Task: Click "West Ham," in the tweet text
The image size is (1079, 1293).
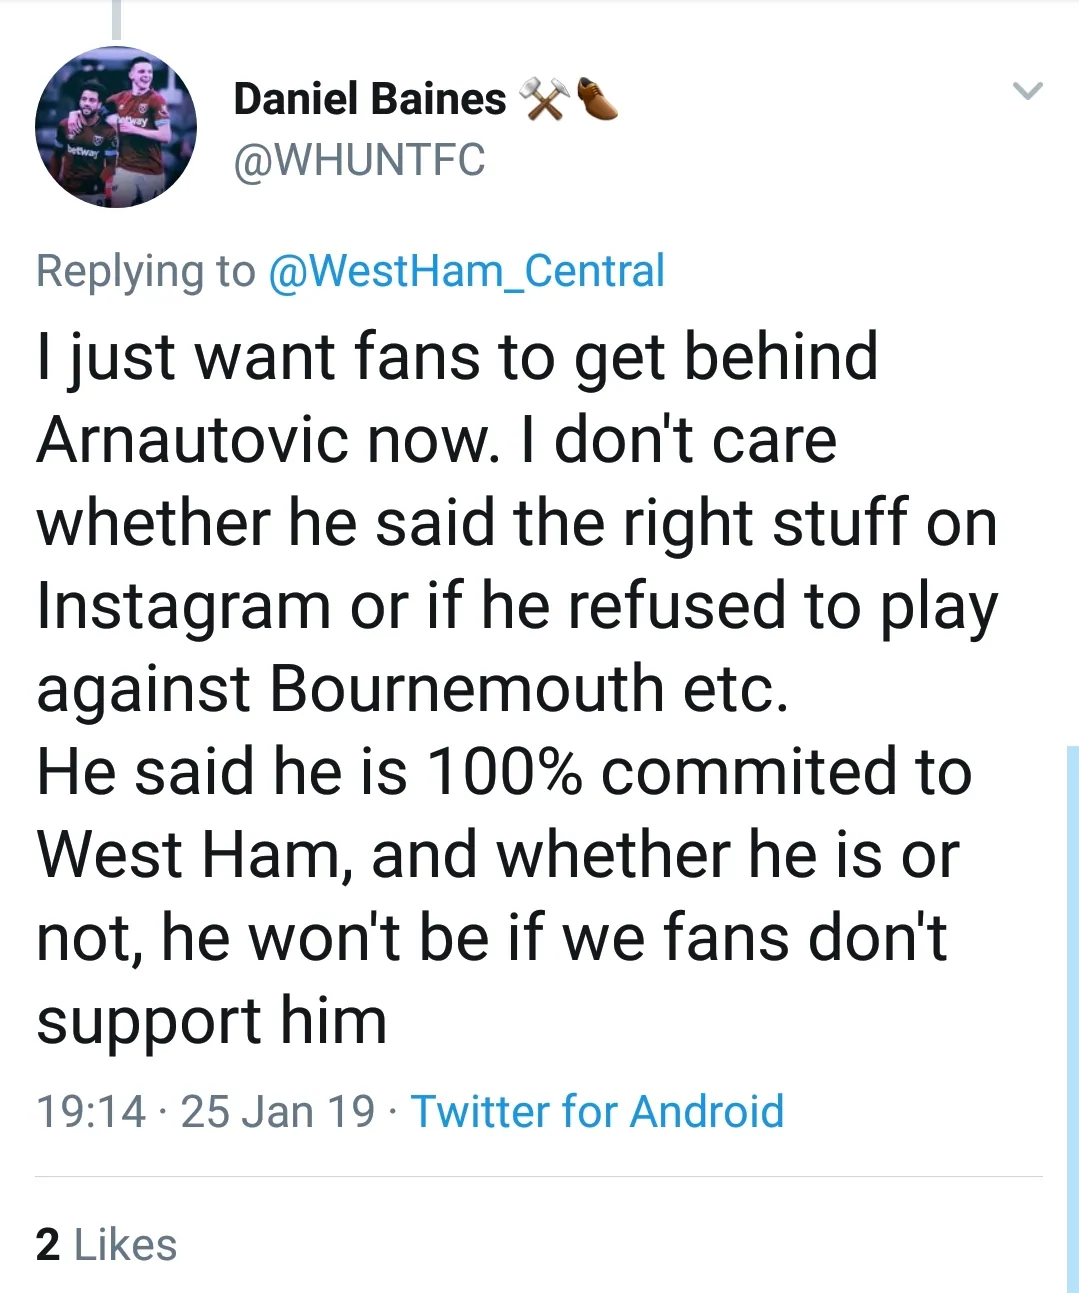Action: 194,855
